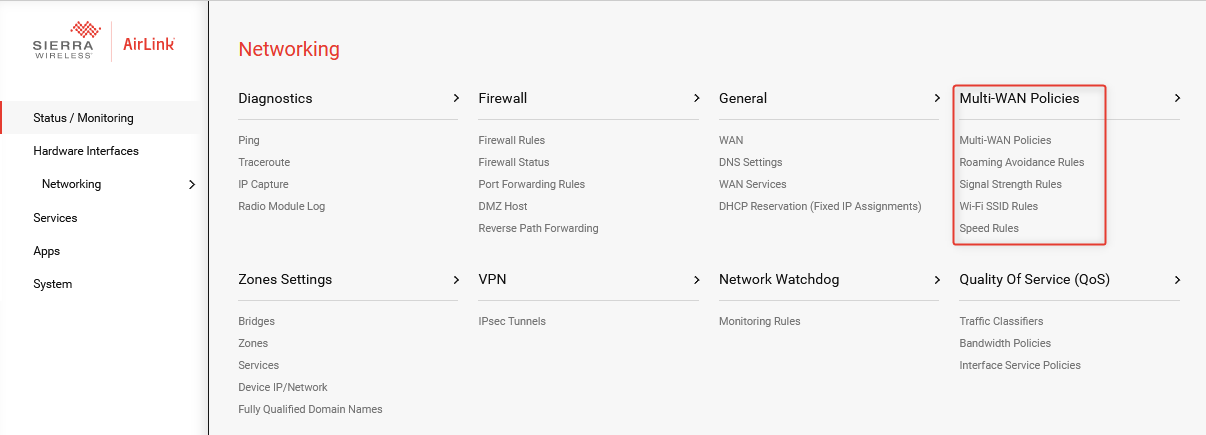Click the Sierra Wireless AirLink logo
Image resolution: width=1206 pixels, height=435 pixels.
point(104,41)
